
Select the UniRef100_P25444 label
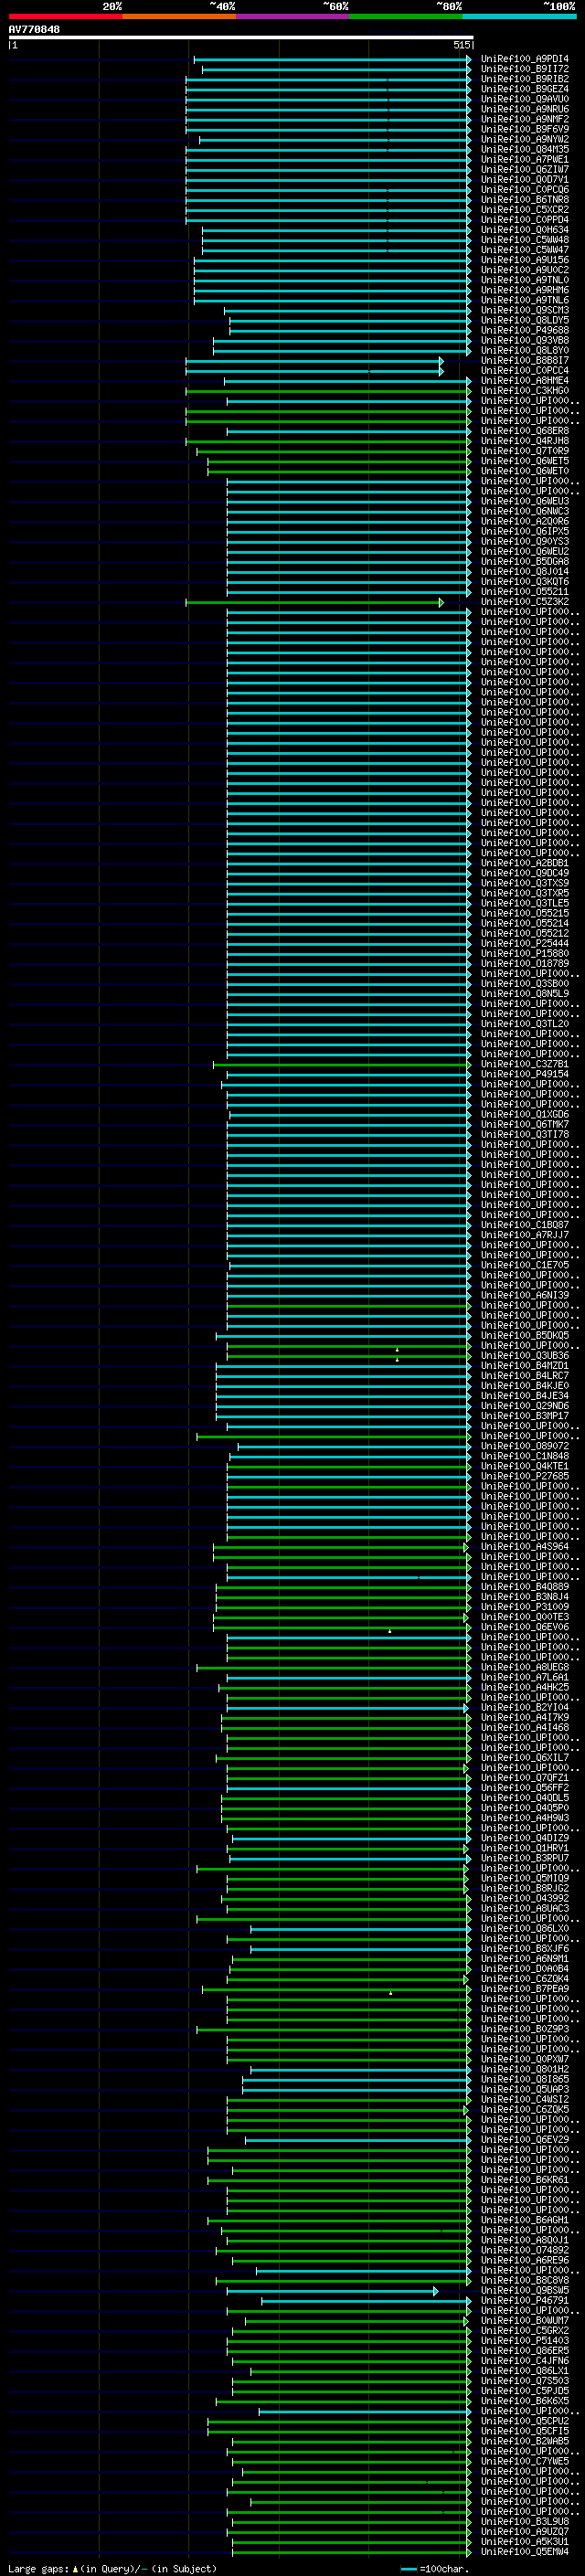(x=524, y=943)
